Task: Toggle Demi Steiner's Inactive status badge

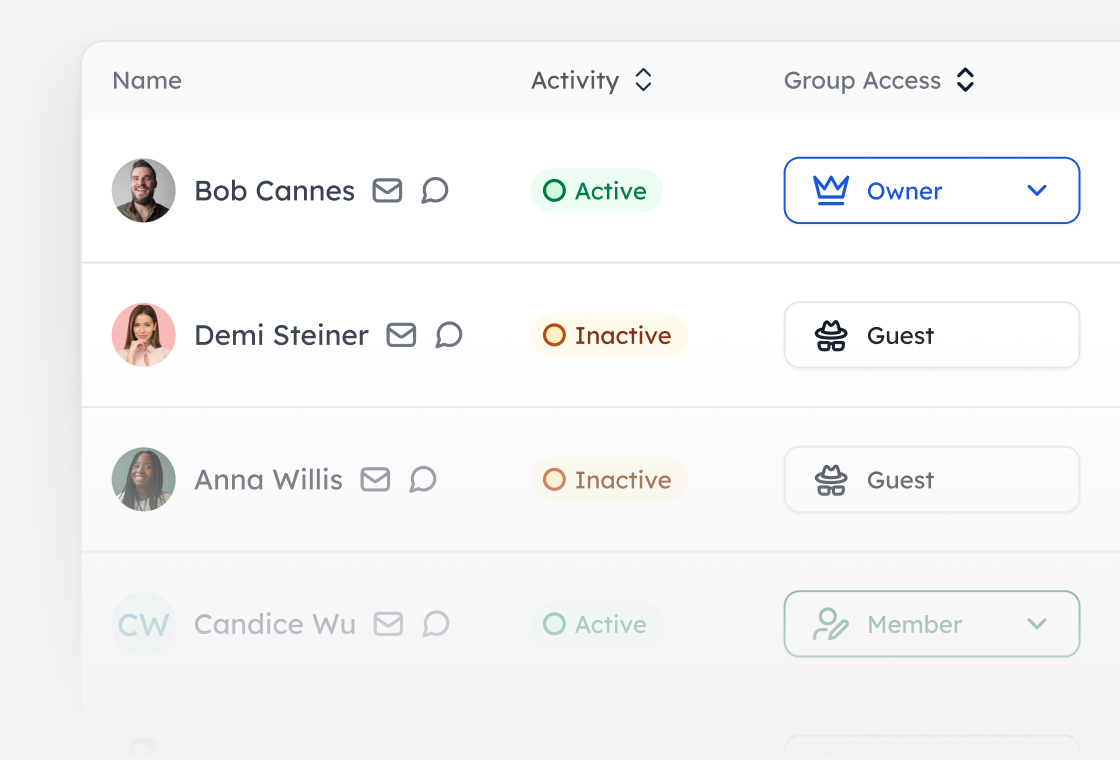Action: point(608,335)
